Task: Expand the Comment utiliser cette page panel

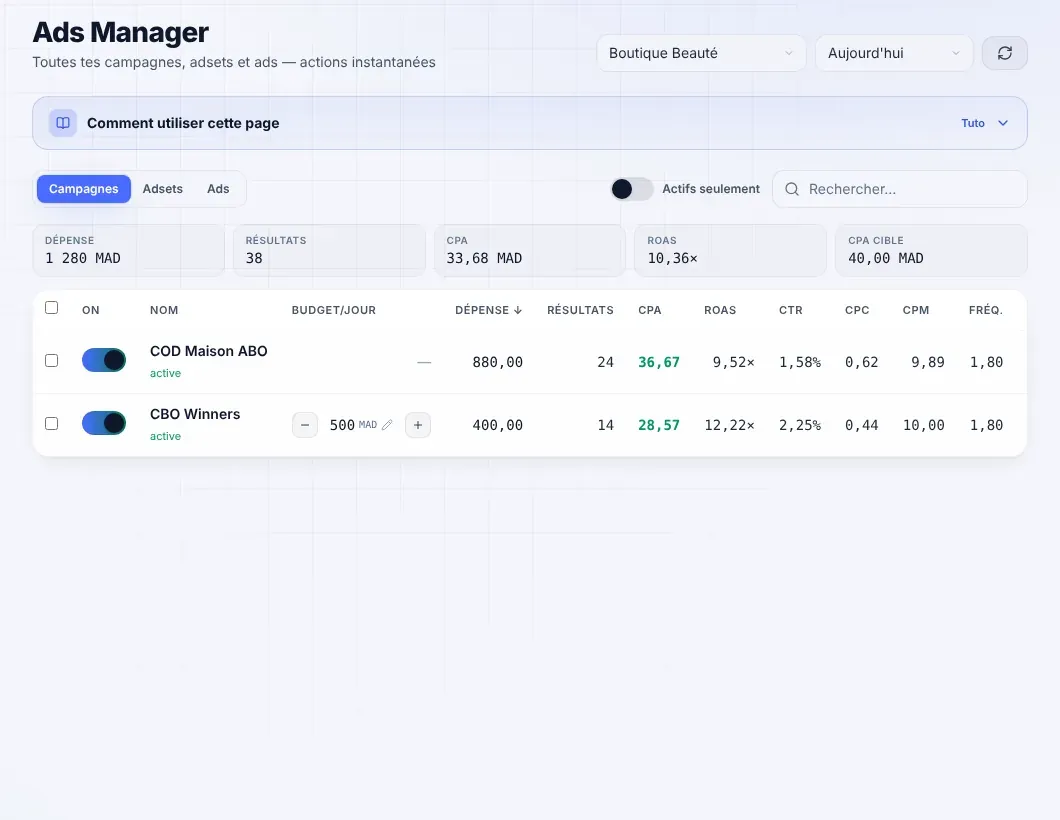Action: 530,123
